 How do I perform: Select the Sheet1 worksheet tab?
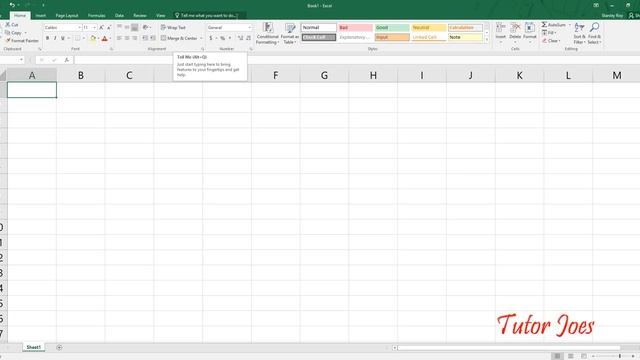click(x=33, y=347)
